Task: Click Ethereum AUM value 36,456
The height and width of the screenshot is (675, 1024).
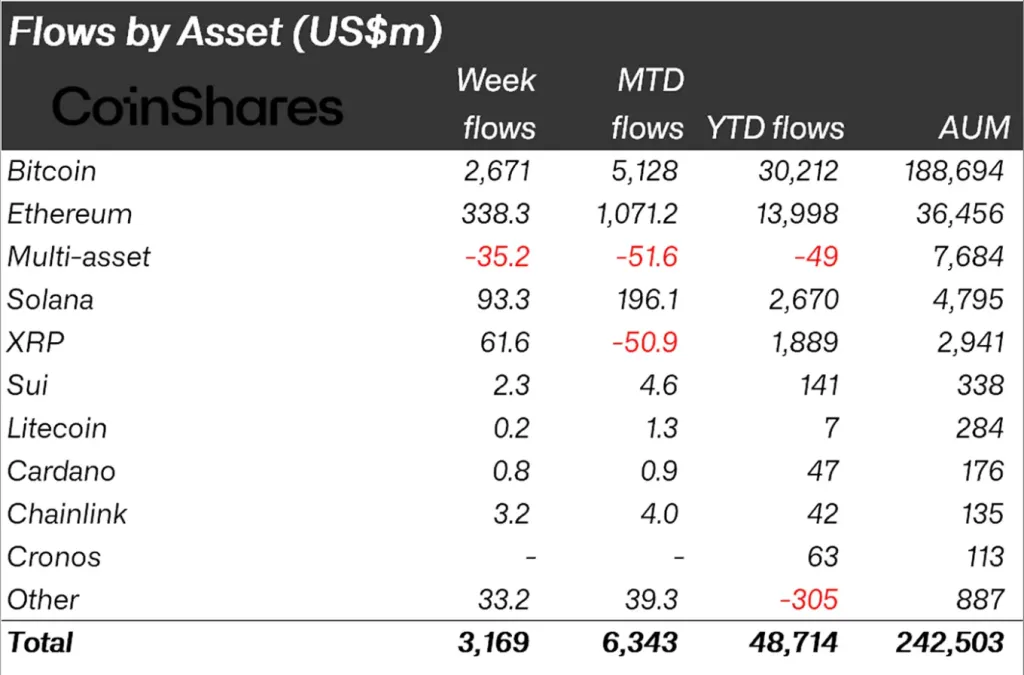Action: [959, 214]
